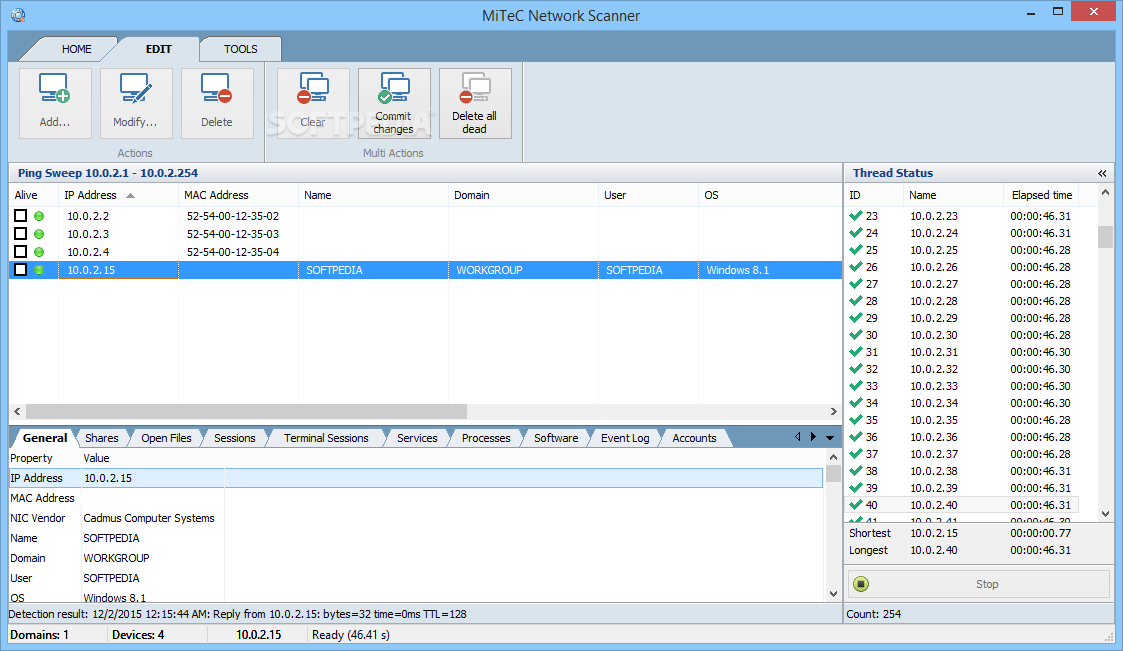Select MAC address 52-54-00-12-35-02 cell
Viewport: 1123px width, 651px height.
[233, 216]
